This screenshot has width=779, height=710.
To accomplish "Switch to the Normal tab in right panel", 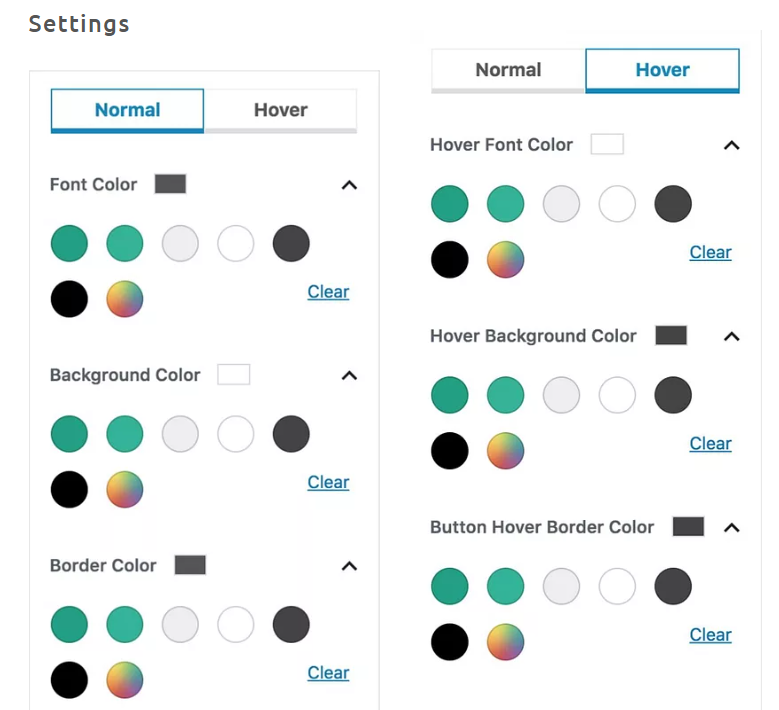I will [508, 70].
